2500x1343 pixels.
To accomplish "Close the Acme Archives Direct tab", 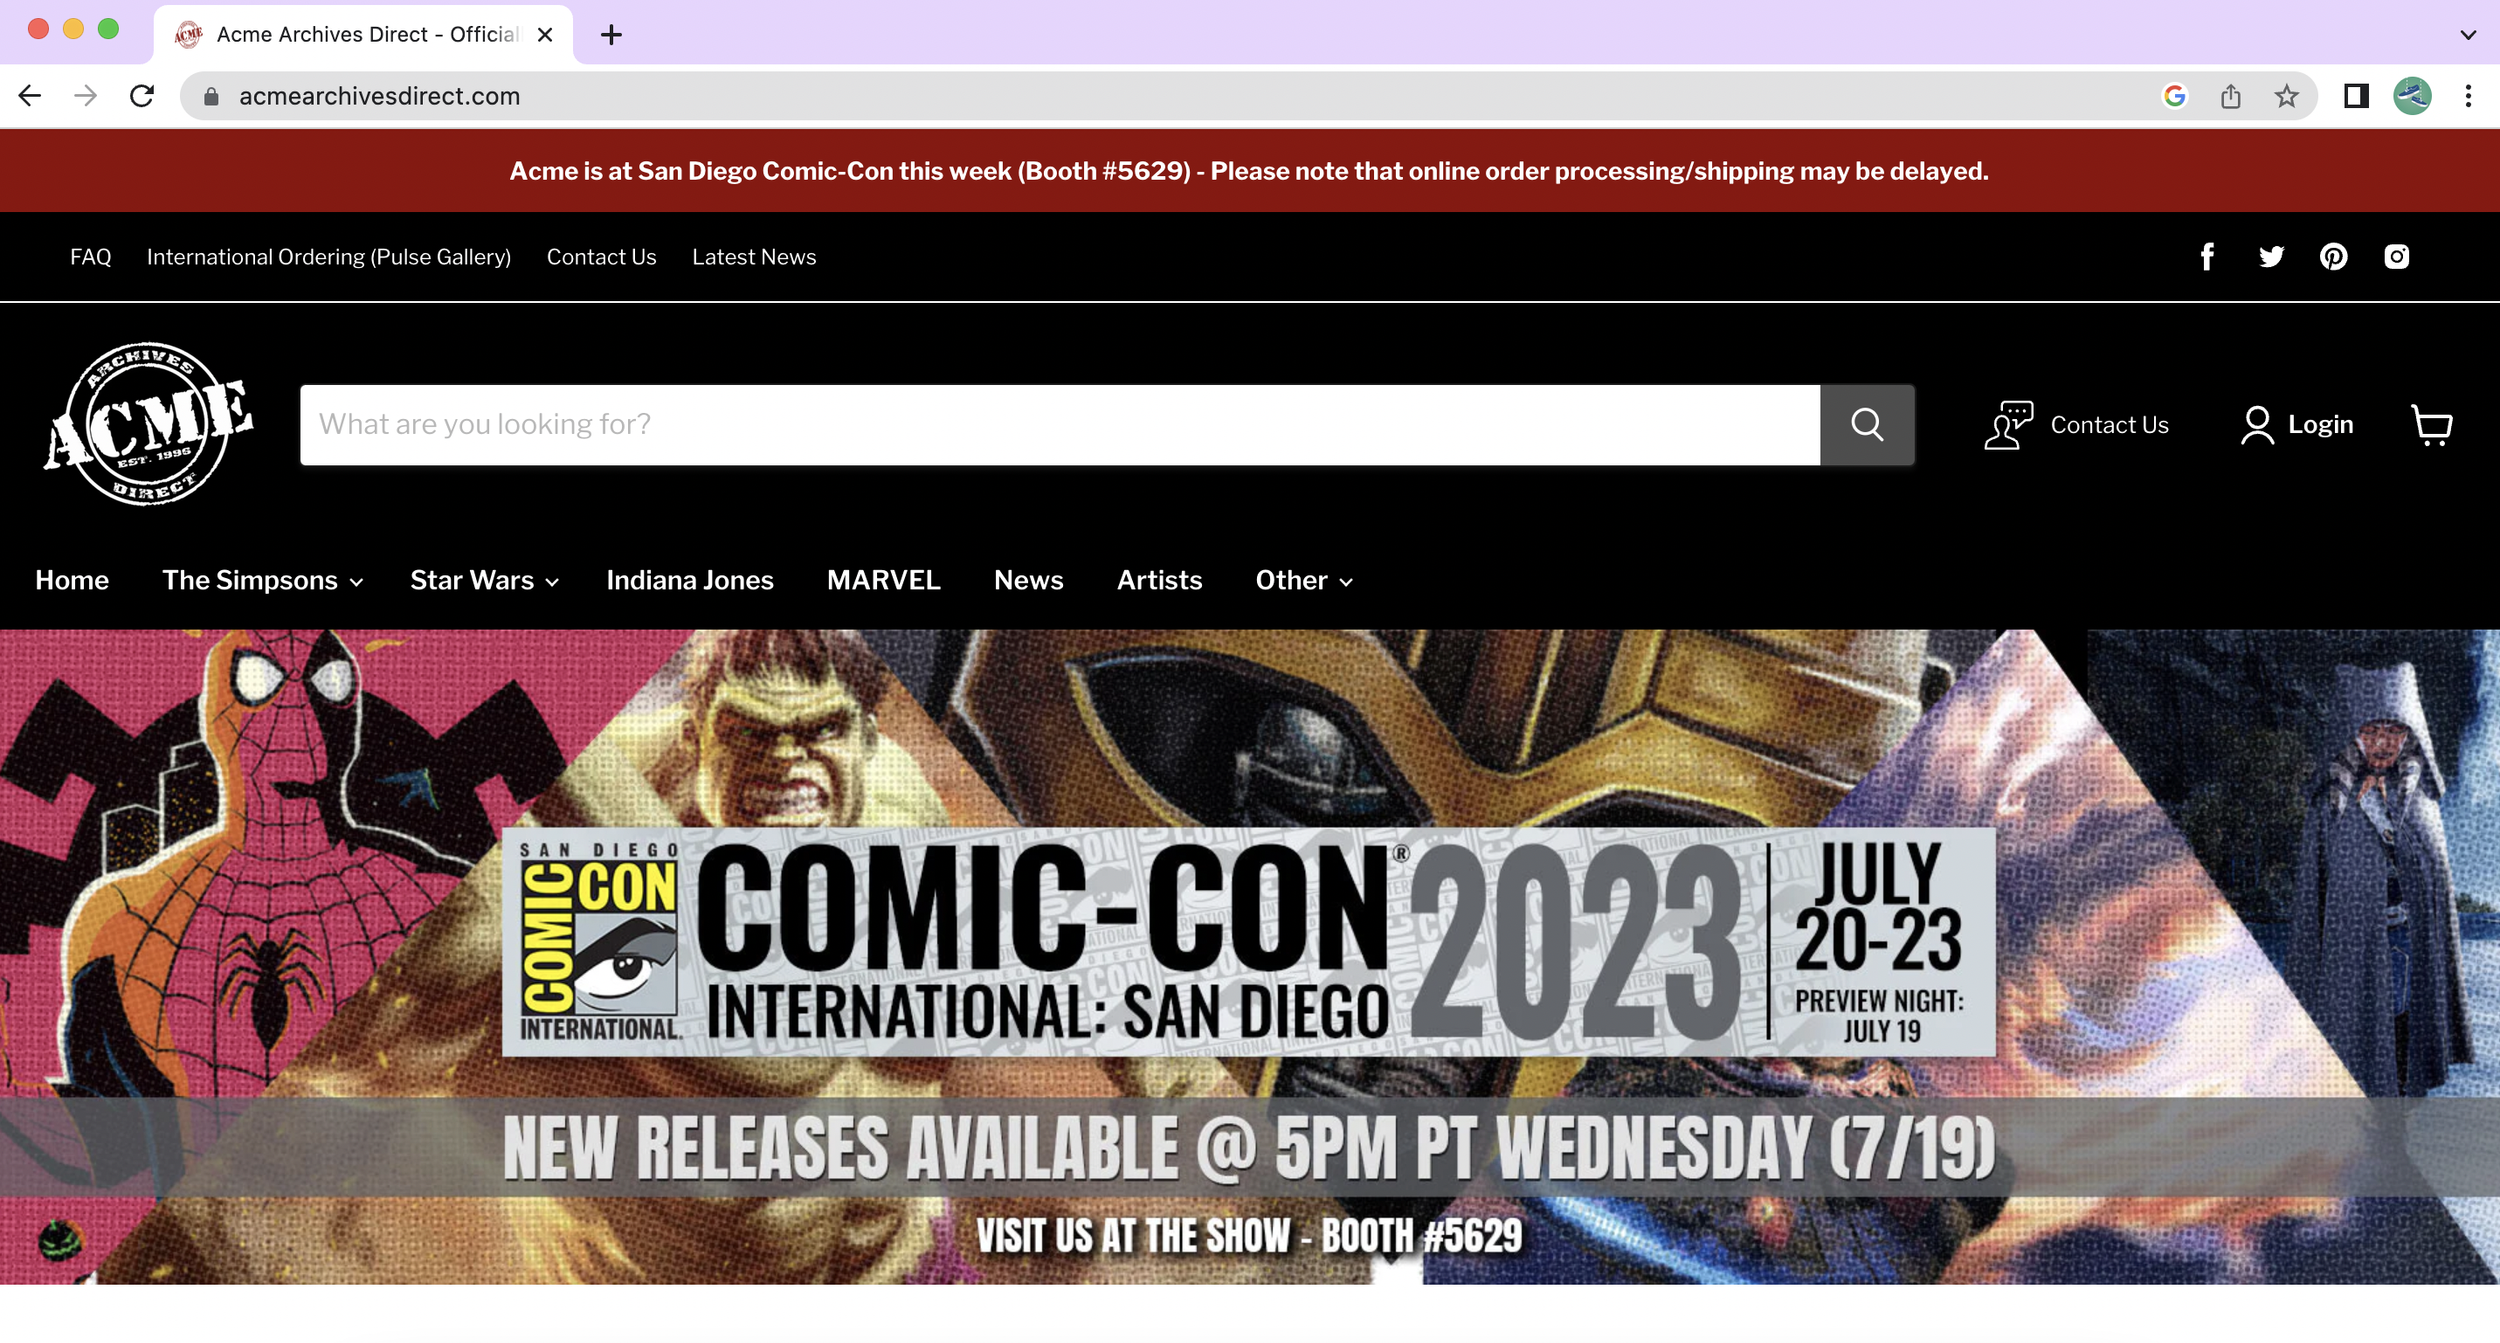I will coord(545,35).
